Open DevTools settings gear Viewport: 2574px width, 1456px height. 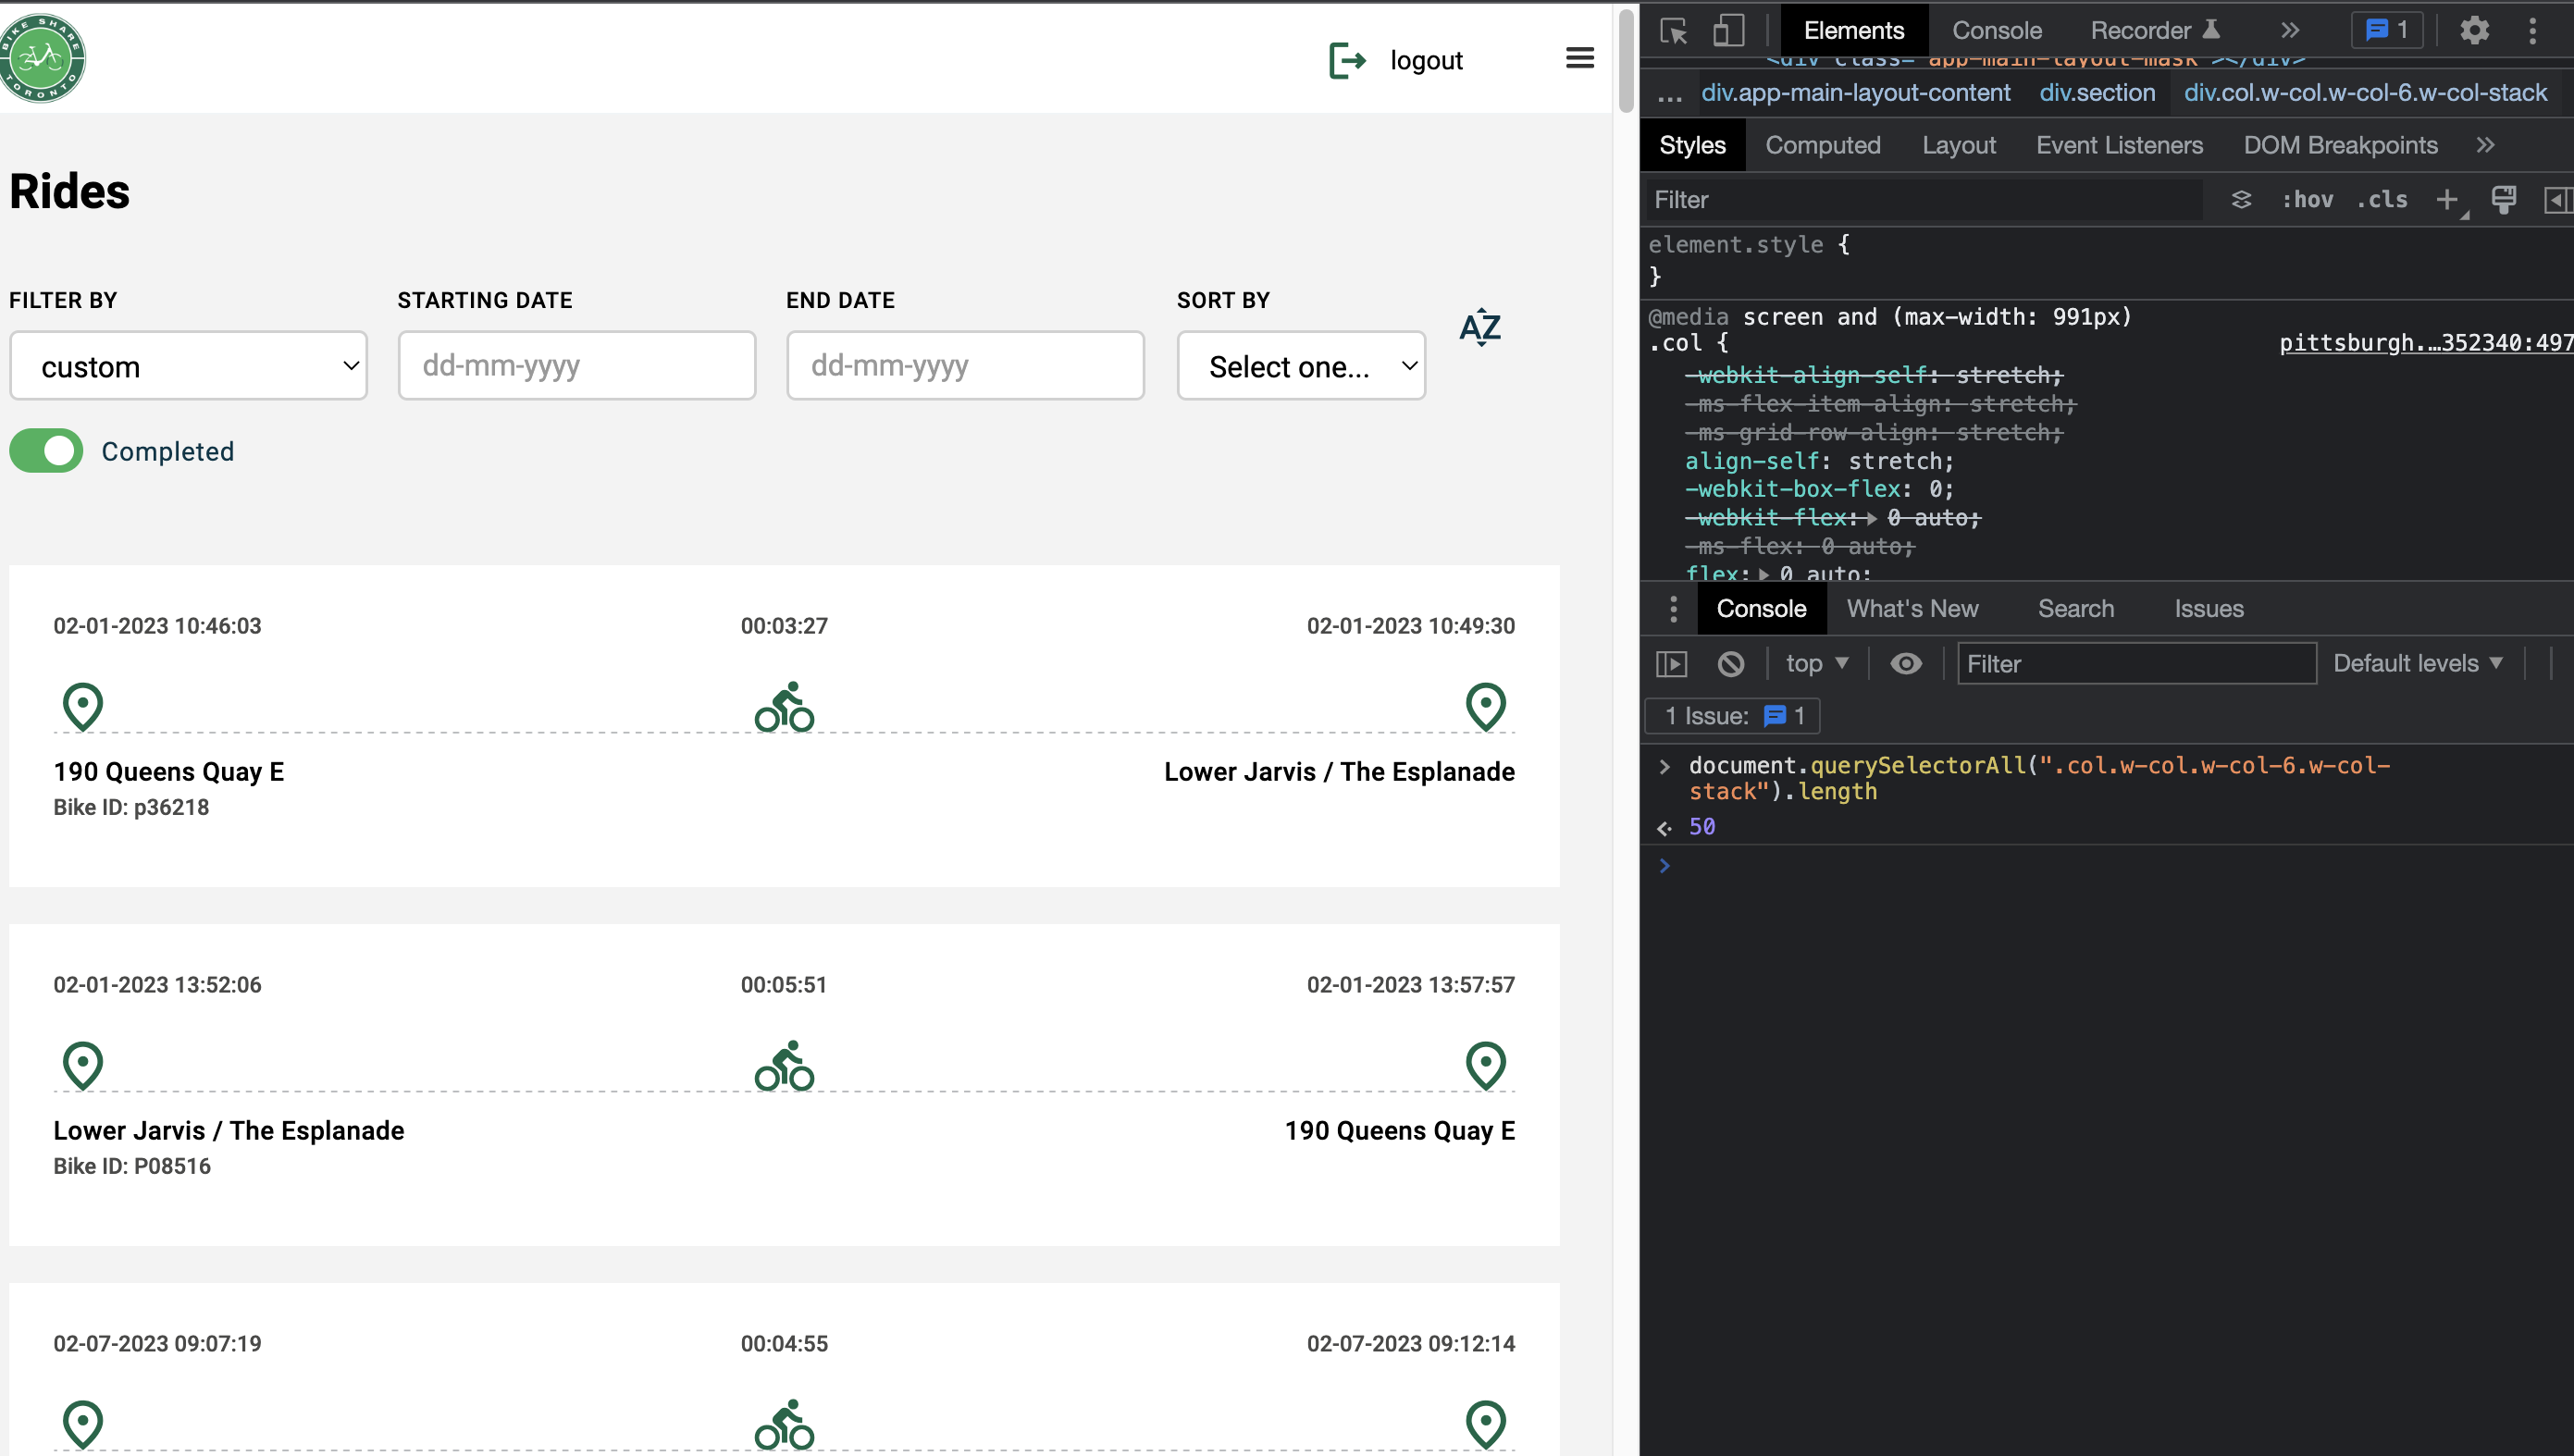pos(2473,30)
